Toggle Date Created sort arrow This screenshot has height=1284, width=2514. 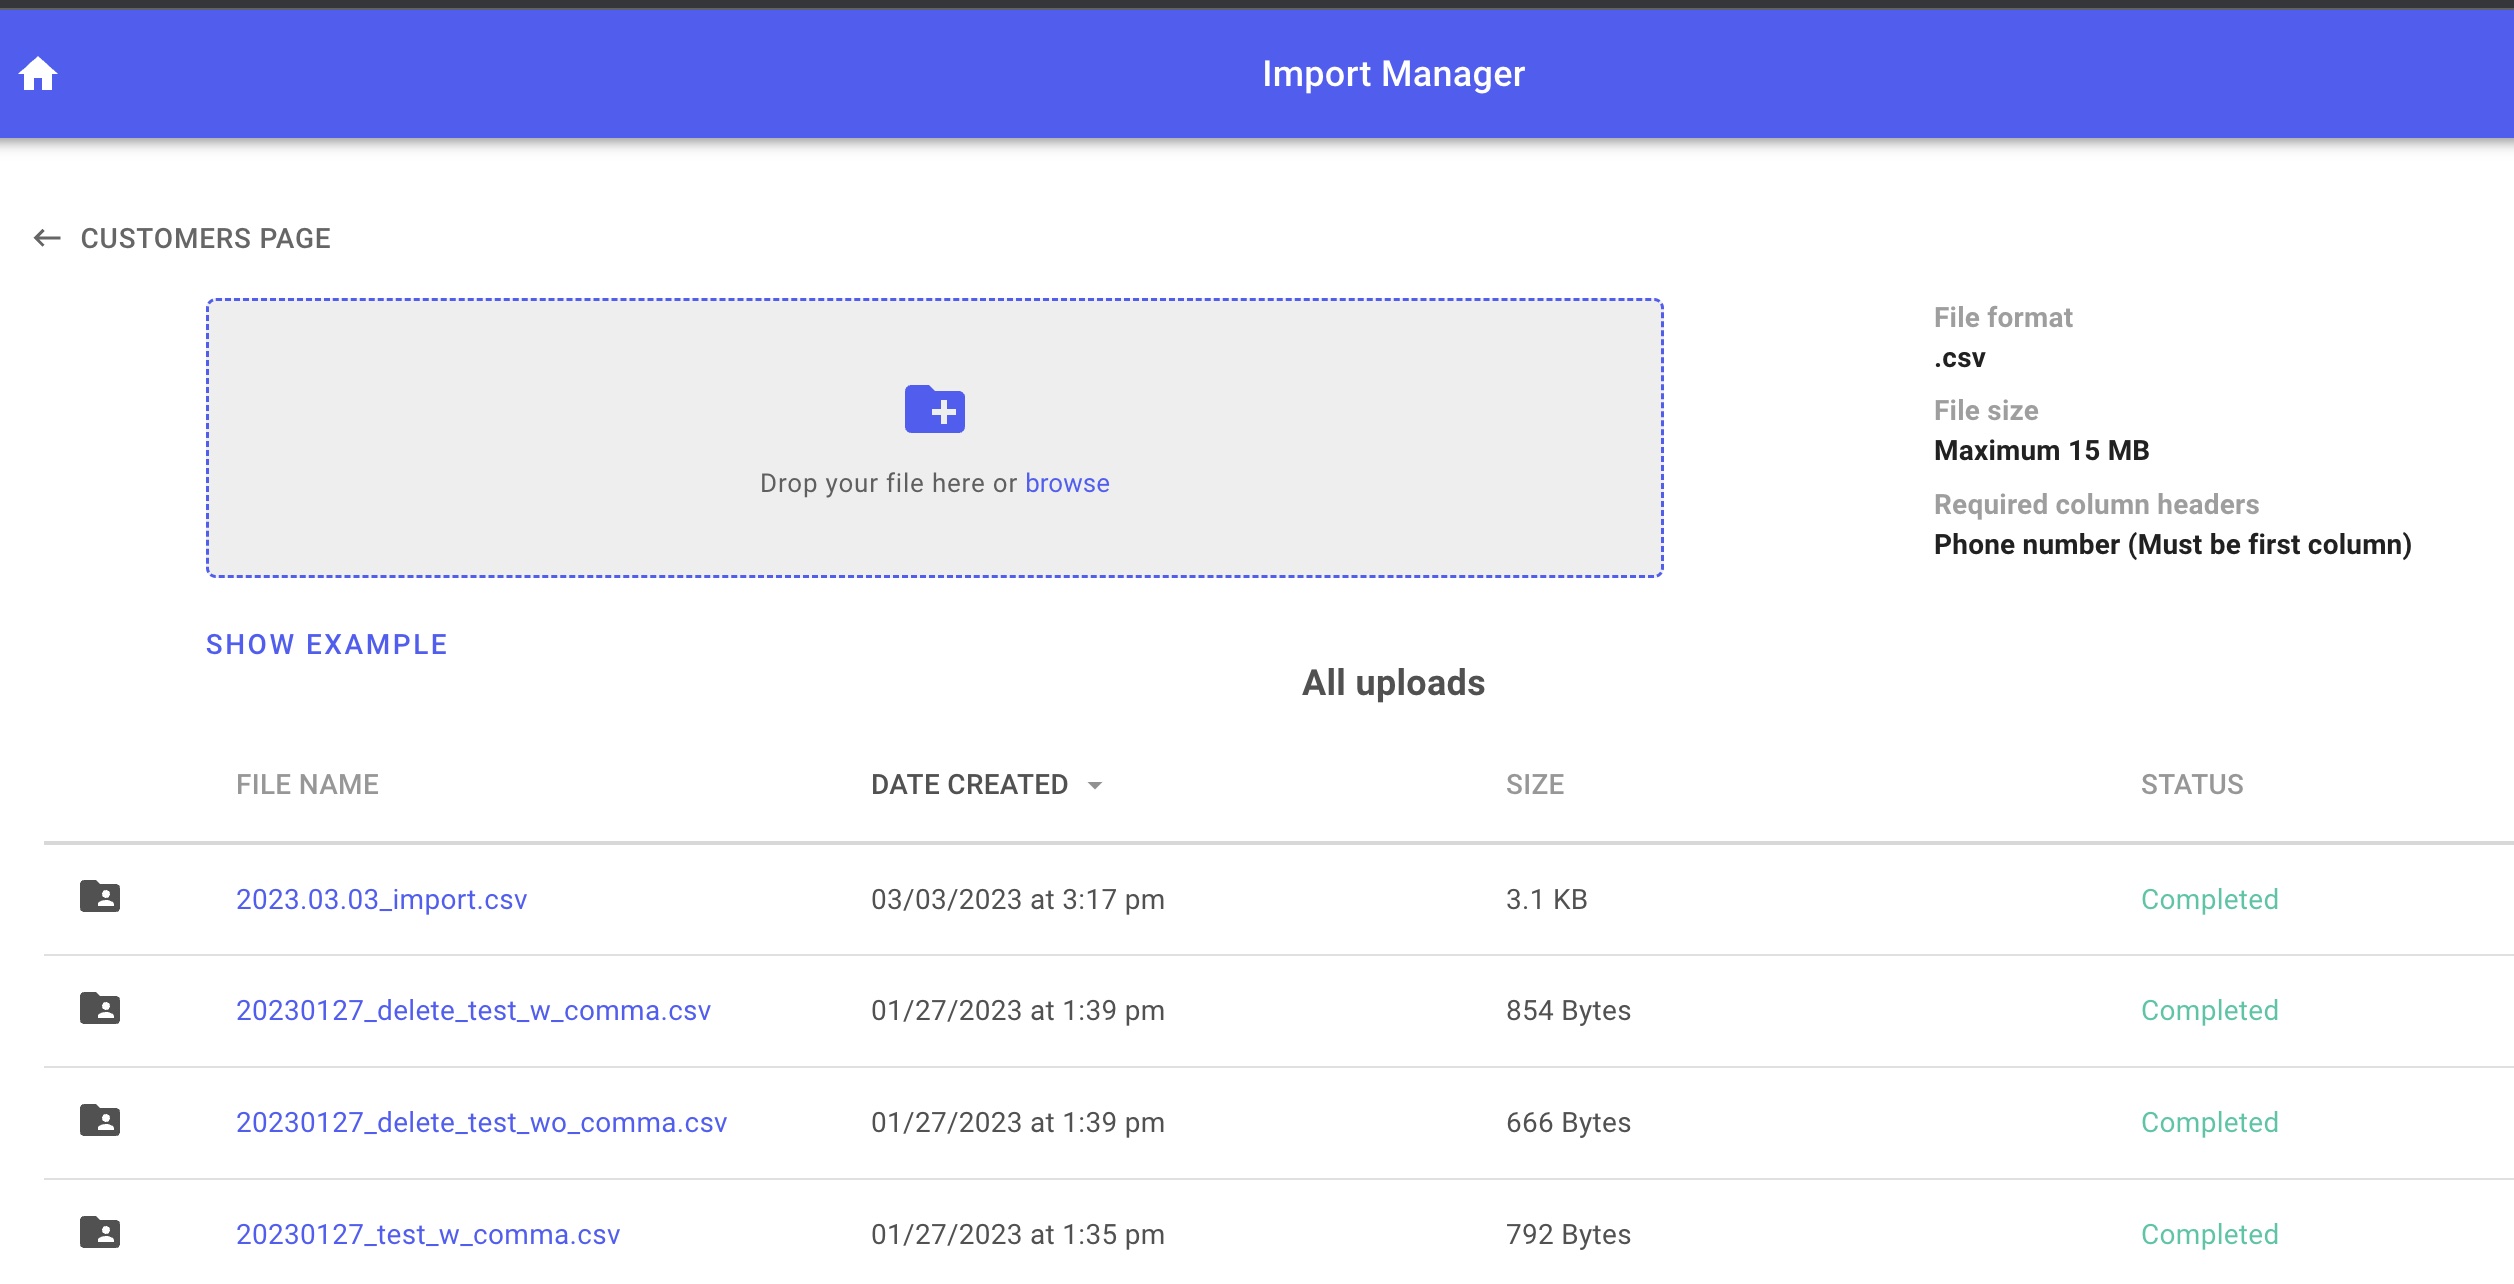click(1095, 786)
